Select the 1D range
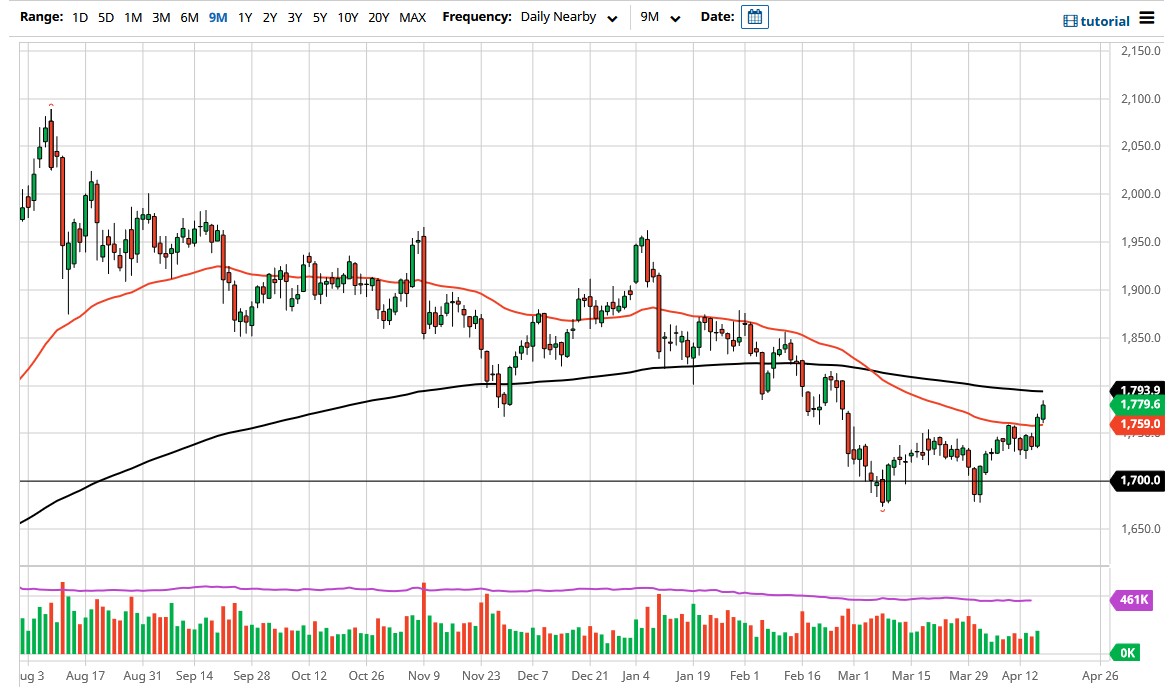Image resolution: width=1175 pixels, height=697 pixels. tap(80, 17)
